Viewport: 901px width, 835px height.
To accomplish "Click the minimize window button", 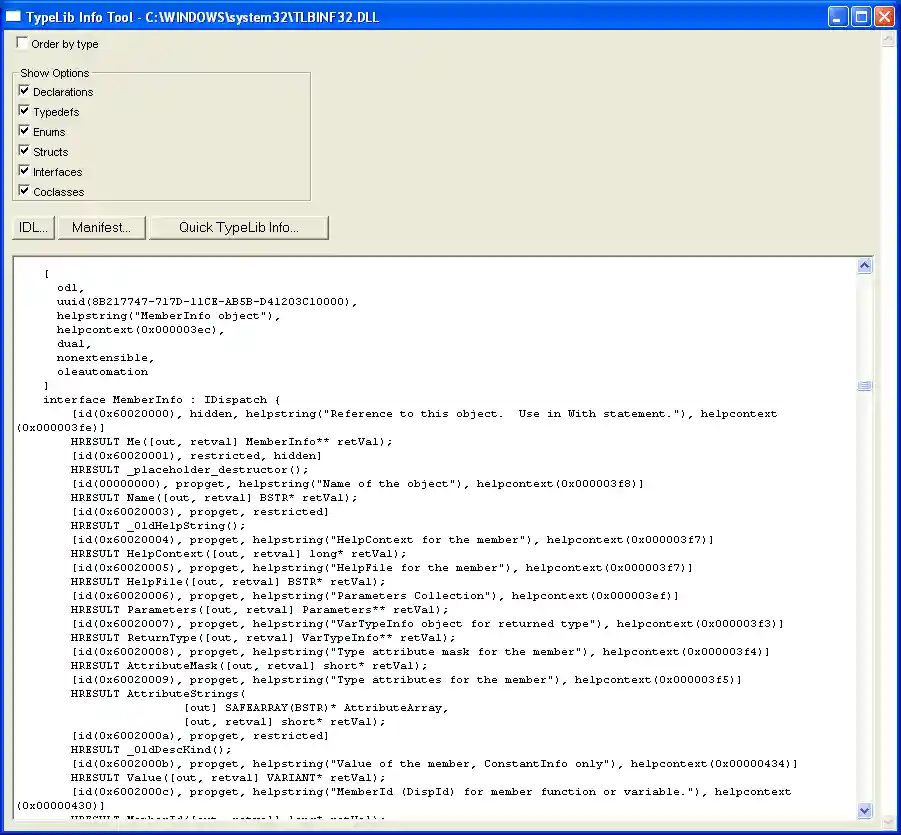I will pos(837,16).
